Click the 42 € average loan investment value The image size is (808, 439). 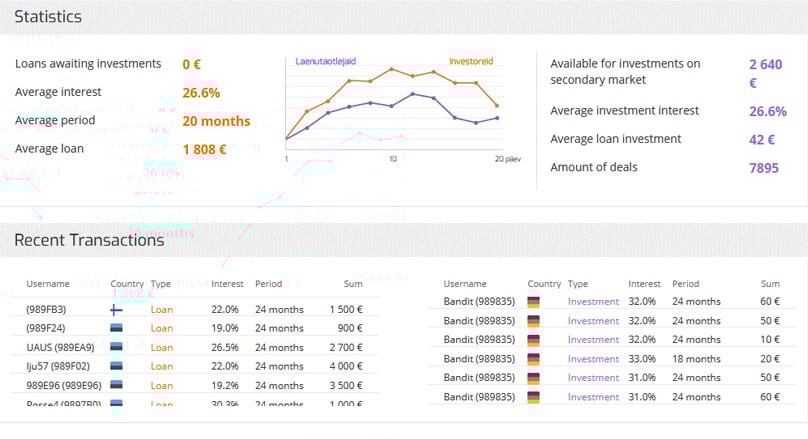(762, 140)
